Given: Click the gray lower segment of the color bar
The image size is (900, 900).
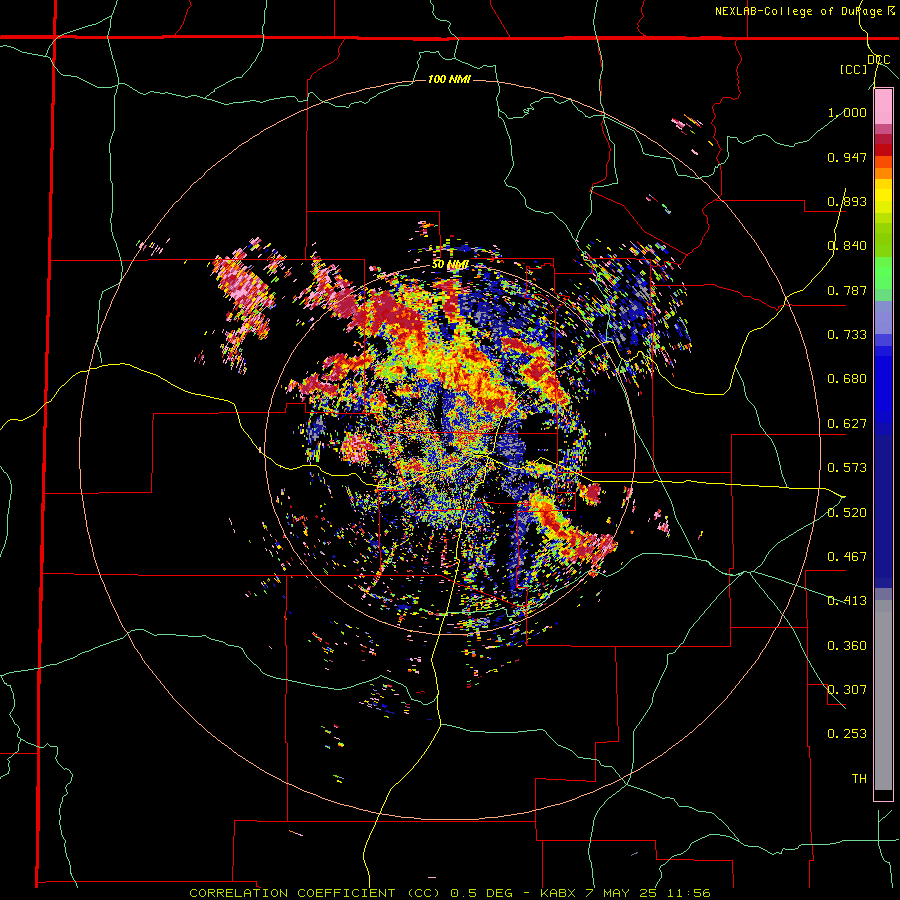Looking at the screenshot, I should click(x=883, y=695).
